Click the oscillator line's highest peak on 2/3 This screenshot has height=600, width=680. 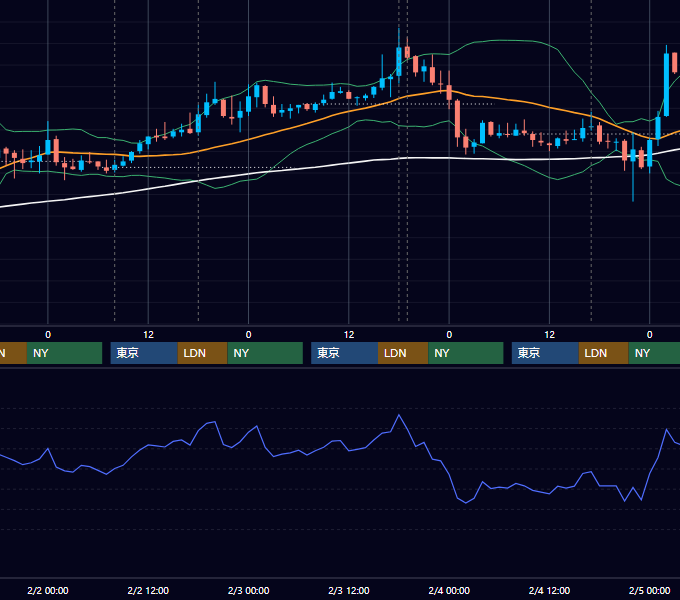[399, 415]
